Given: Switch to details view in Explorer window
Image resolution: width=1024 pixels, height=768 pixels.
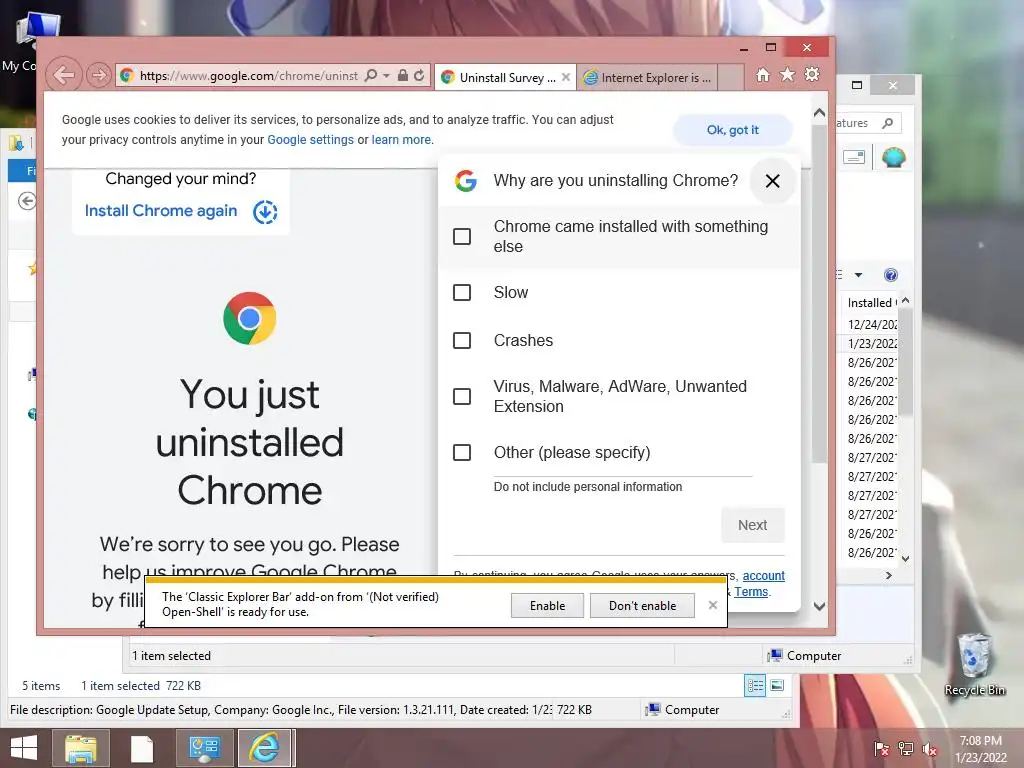Looking at the screenshot, I should (755, 685).
